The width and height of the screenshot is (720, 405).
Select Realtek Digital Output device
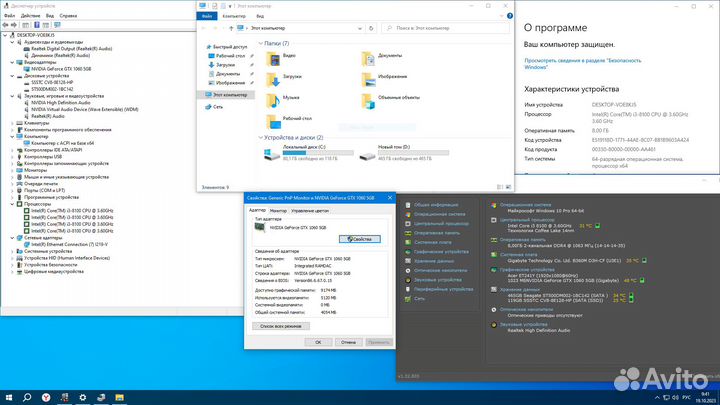(71, 49)
